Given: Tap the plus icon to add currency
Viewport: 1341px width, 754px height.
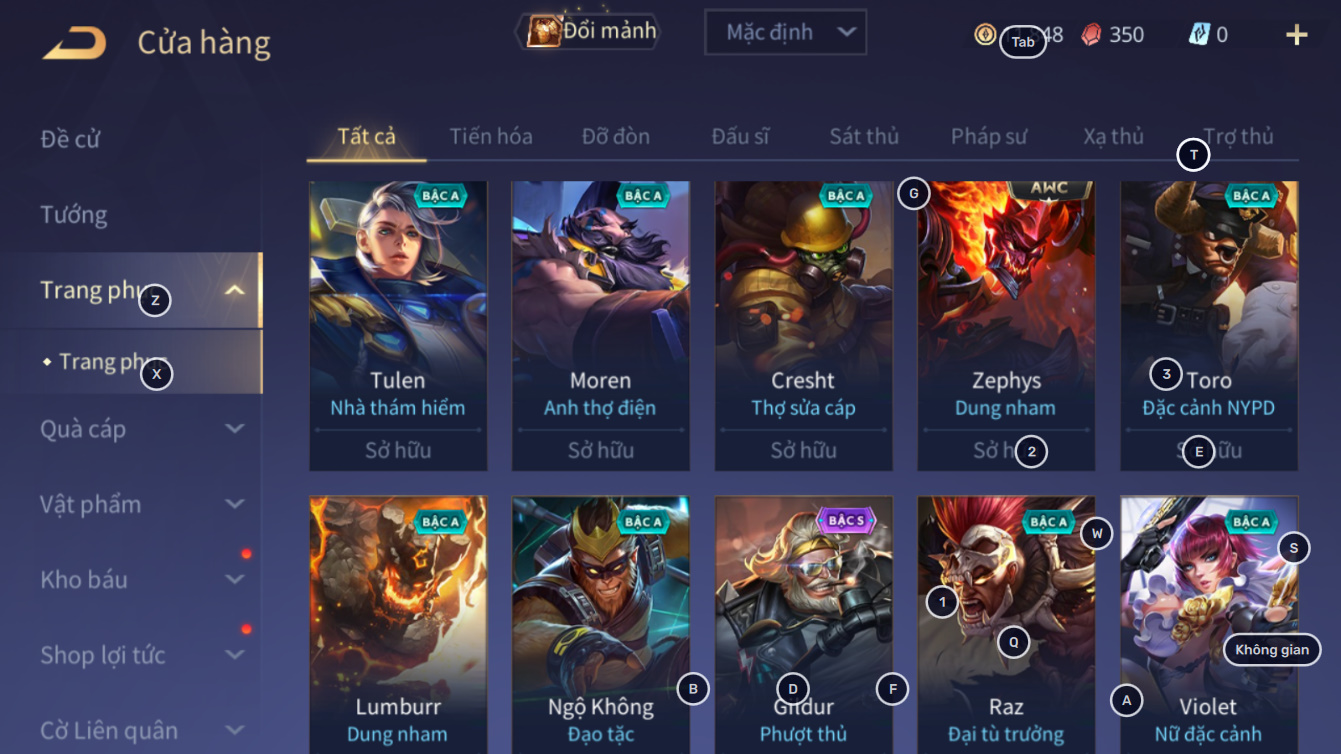Looking at the screenshot, I should point(1296,35).
